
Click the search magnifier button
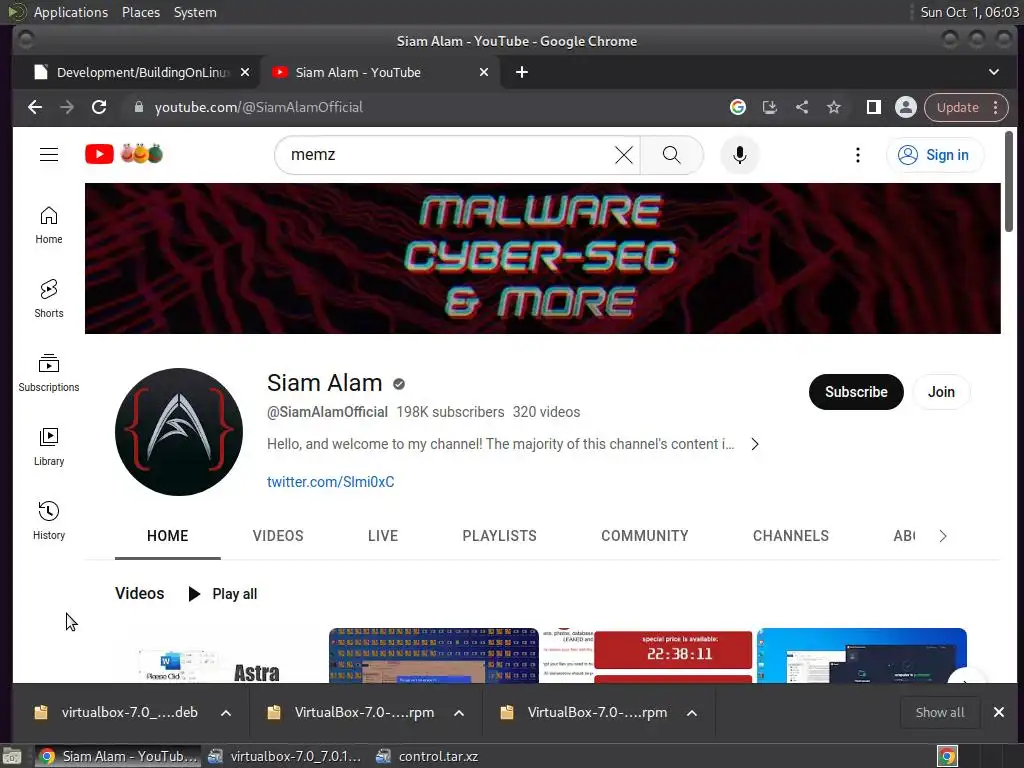(x=671, y=155)
